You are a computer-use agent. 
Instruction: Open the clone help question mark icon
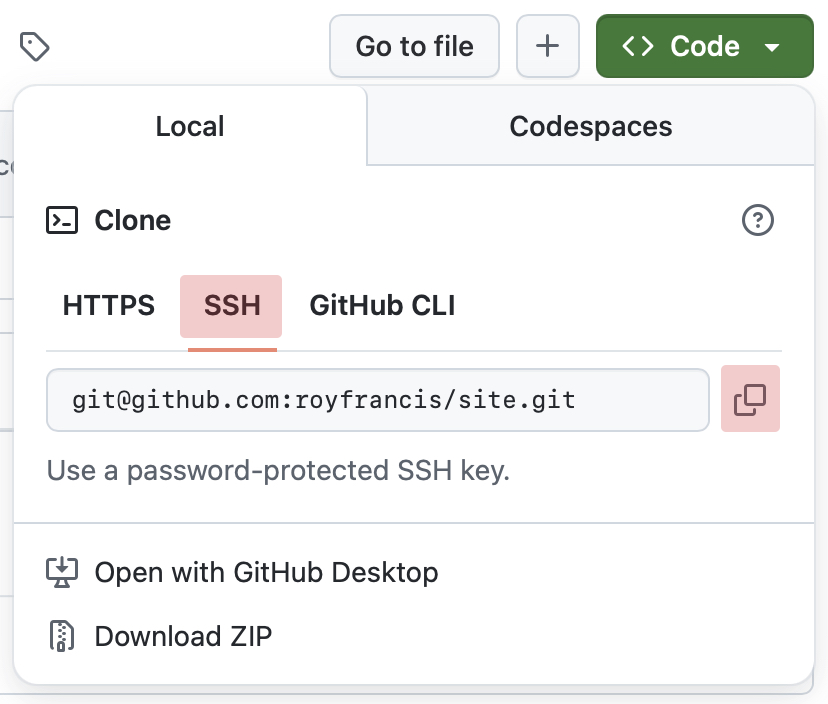pyautogui.click(x=758, y=220)
